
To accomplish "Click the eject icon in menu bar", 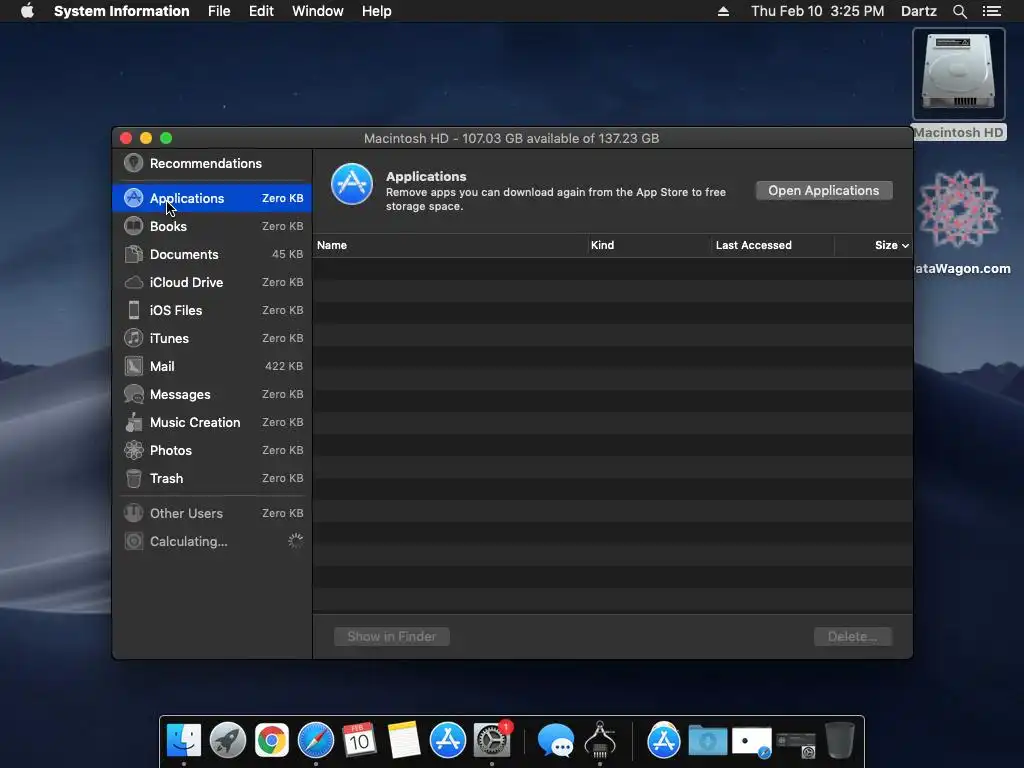I will (723, 11).
